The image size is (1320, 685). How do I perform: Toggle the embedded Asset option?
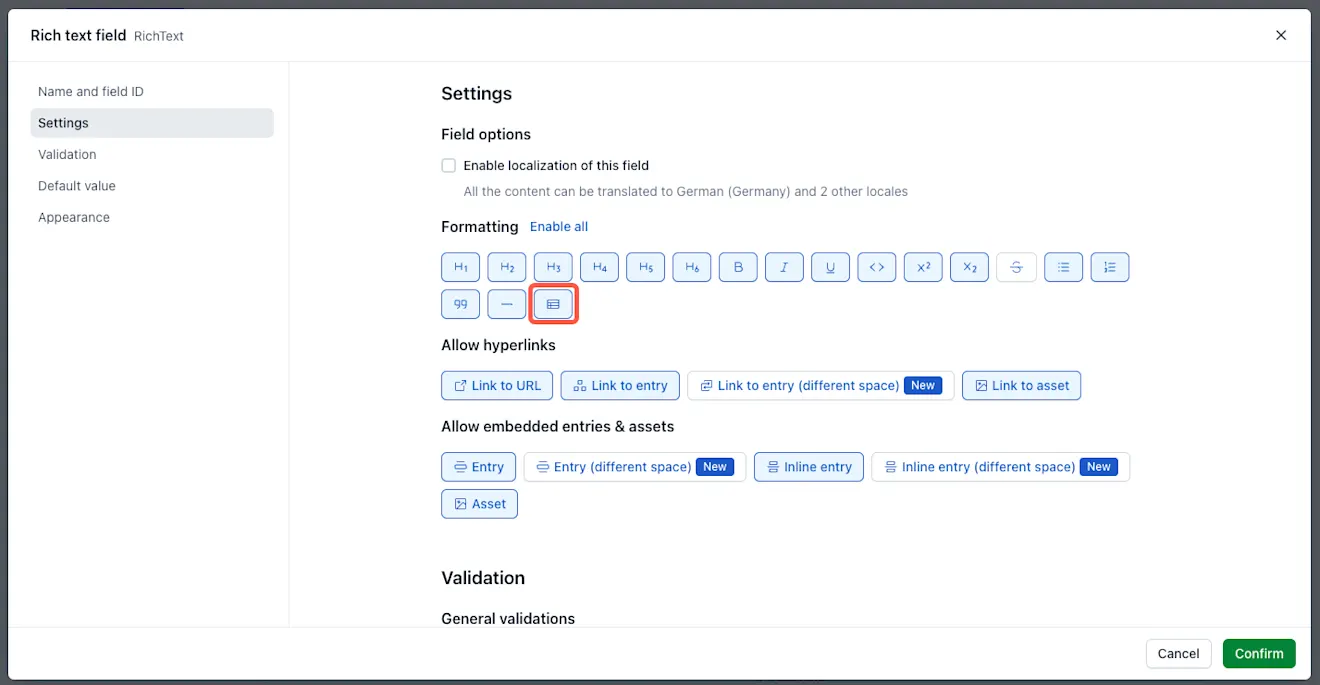(x=479, y=504)
